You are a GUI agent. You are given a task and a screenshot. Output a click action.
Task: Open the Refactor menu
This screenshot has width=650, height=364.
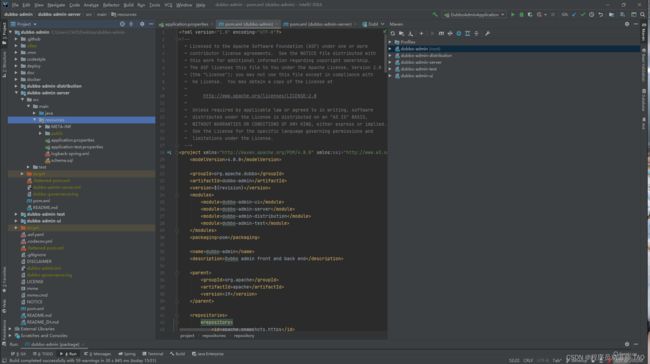point(111,5)
